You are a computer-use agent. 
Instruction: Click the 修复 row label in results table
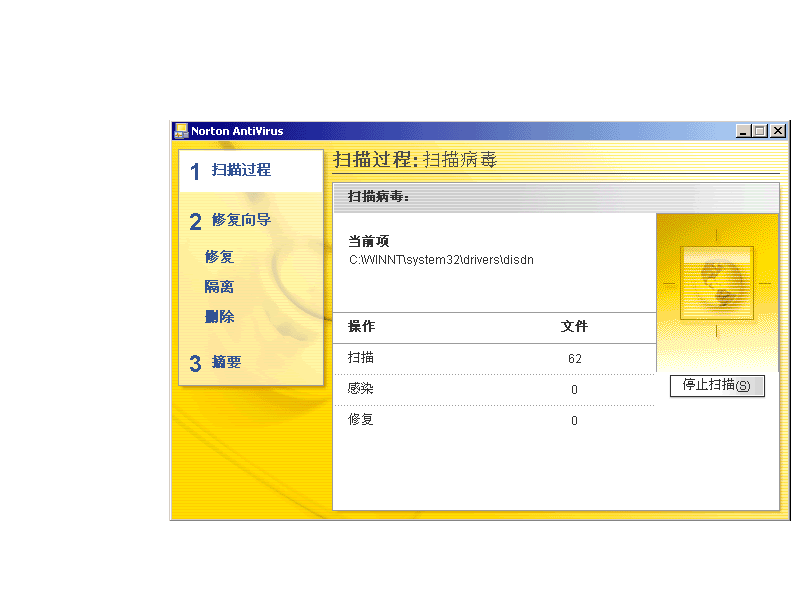(361, 420)
